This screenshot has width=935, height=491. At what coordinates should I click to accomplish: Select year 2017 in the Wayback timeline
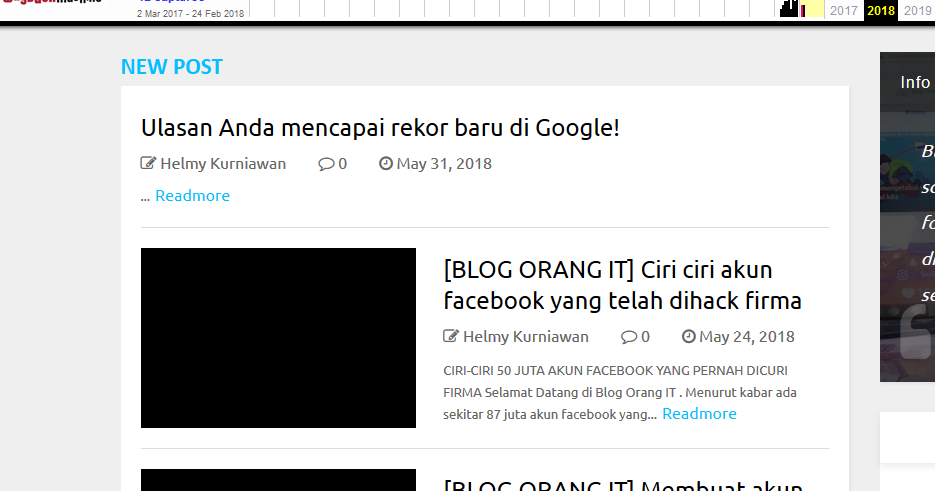843,10
